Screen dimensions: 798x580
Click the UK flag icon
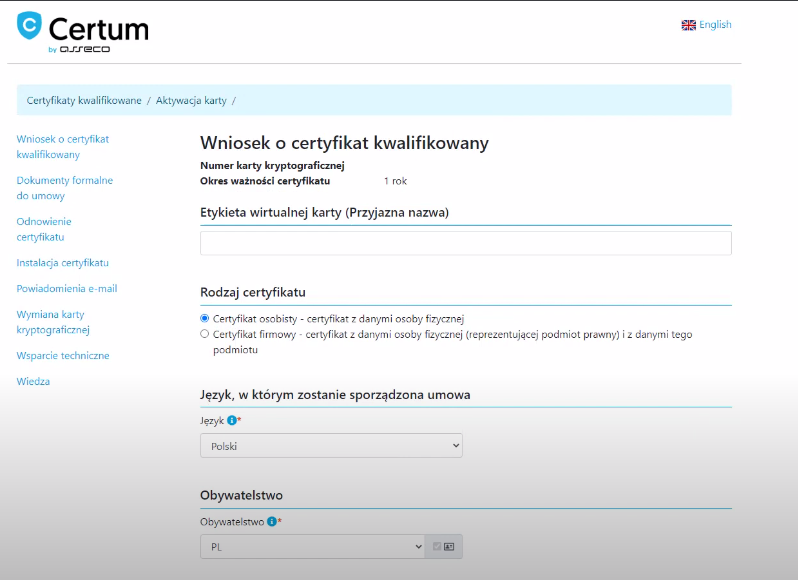click(x=689, y=25)
